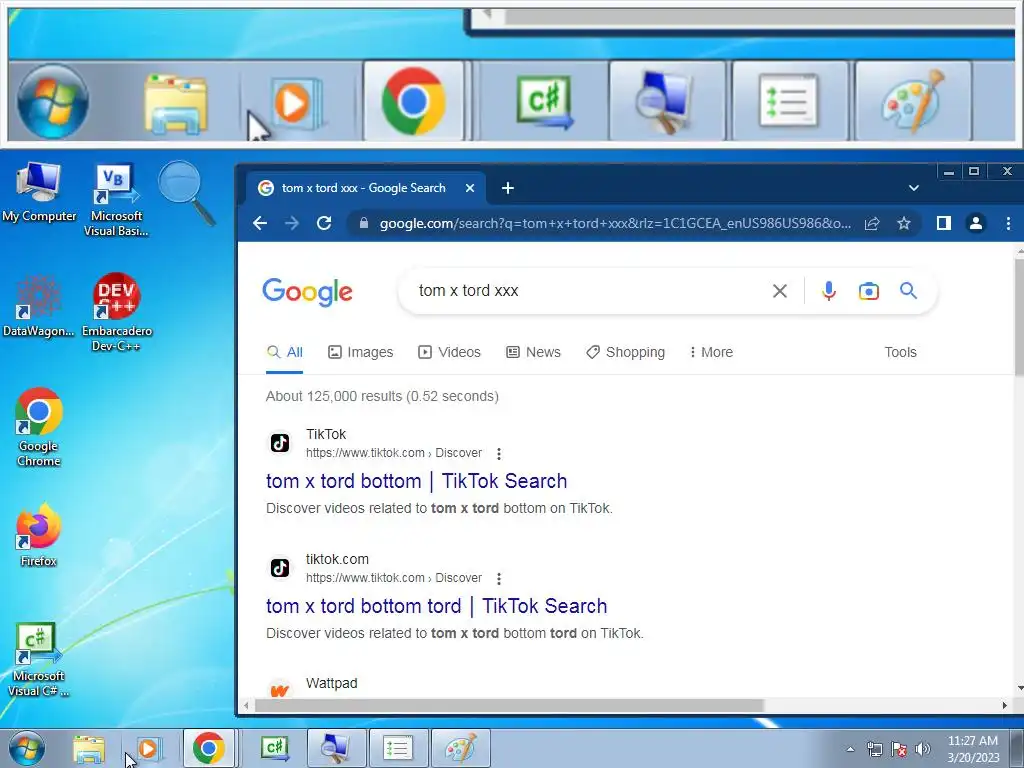
Task: Open the Visual C# taskbar button
Action: point(274,748)
